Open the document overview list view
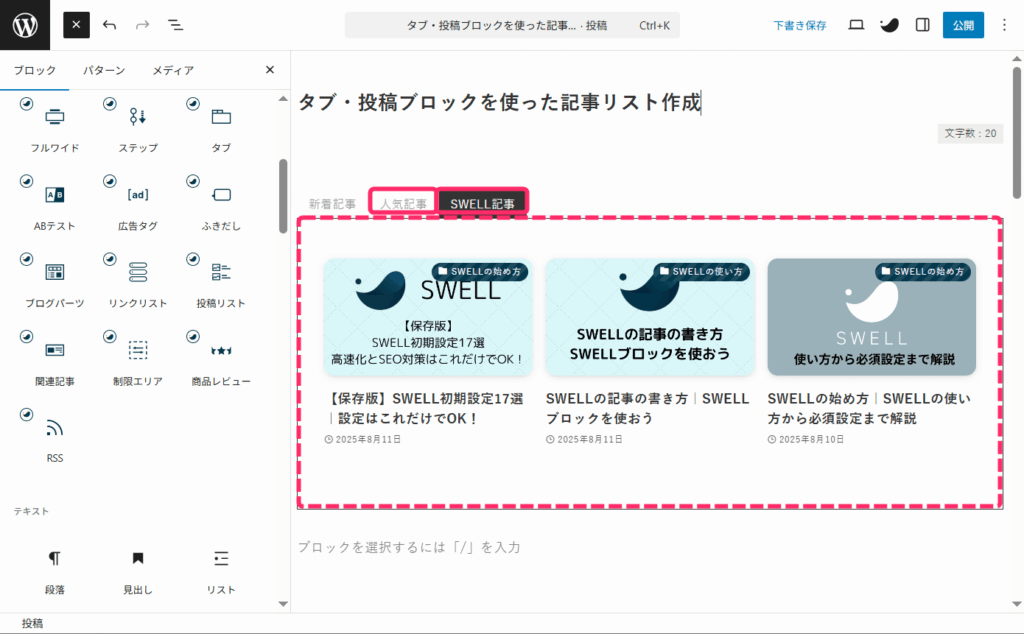Image resolution: width=1024 pixels, height=634 pixels. (175, 25)
